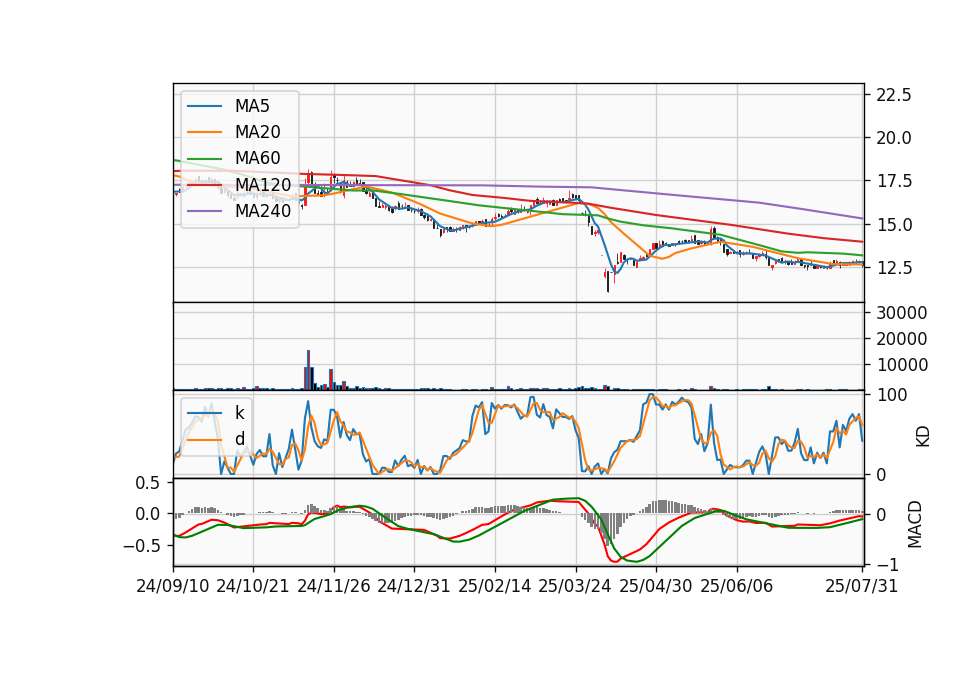Click the 25/02/14 date axis label
Viewport: 960px width, 690px height.
(495, 586)
